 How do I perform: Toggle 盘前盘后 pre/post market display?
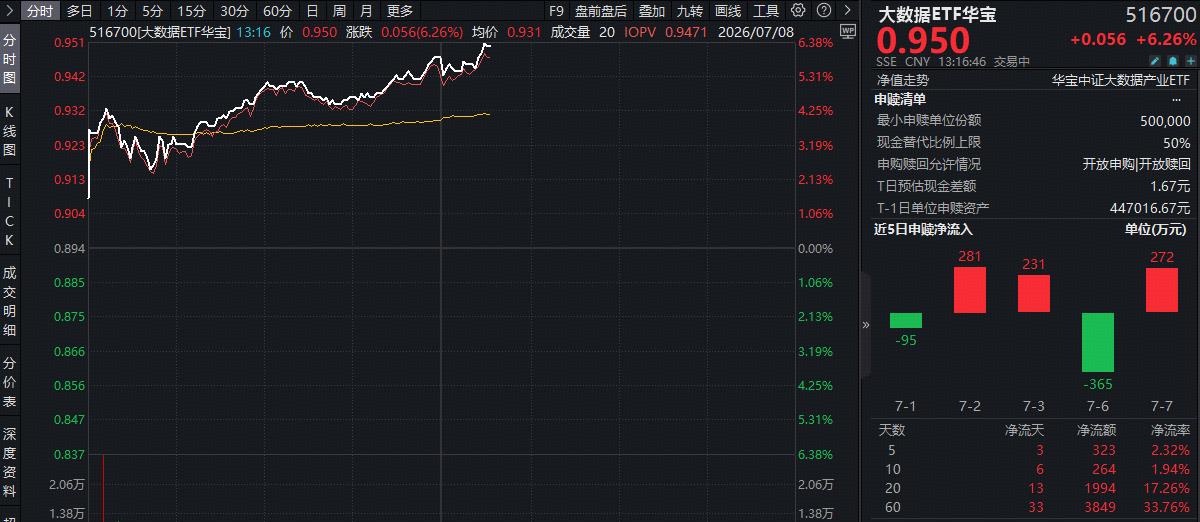601,11
